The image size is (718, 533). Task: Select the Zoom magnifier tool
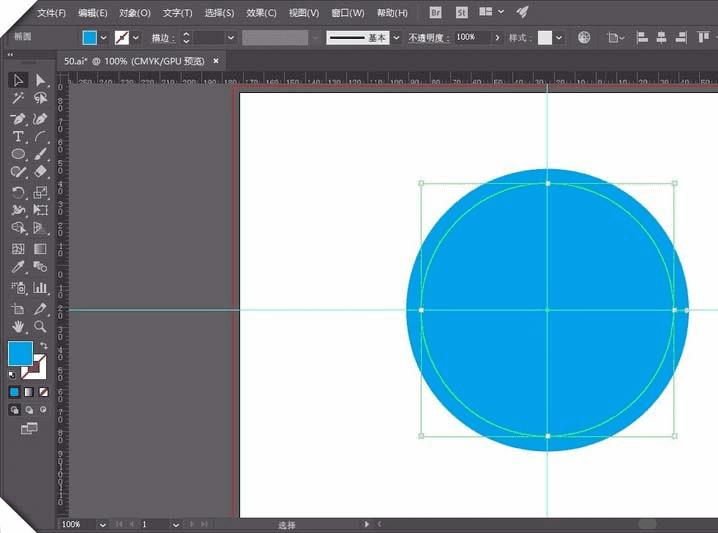(40, 327)
